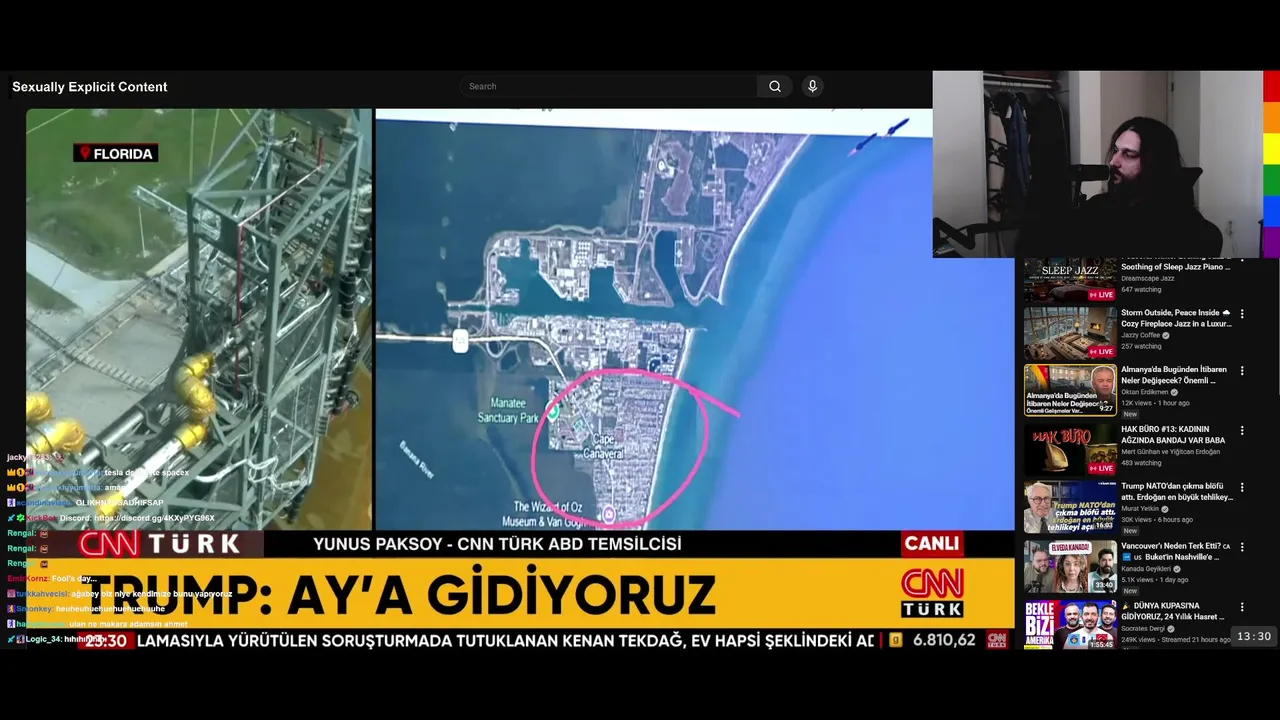Open the Sleep Jazz live stream thumbnail
Viewport: 1280px width, 720px height.
(1070, 280)
